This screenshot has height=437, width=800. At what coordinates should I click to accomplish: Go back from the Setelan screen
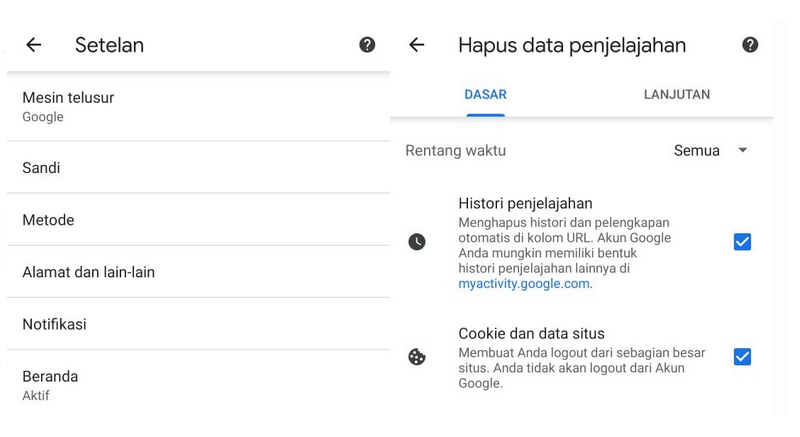click(34, 45)
